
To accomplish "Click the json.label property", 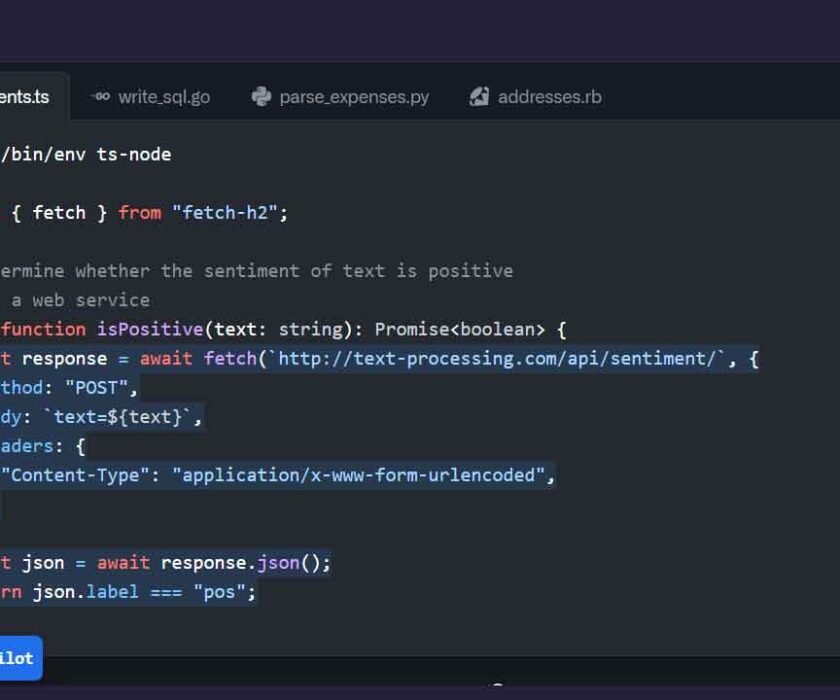I will coord(86,592).
